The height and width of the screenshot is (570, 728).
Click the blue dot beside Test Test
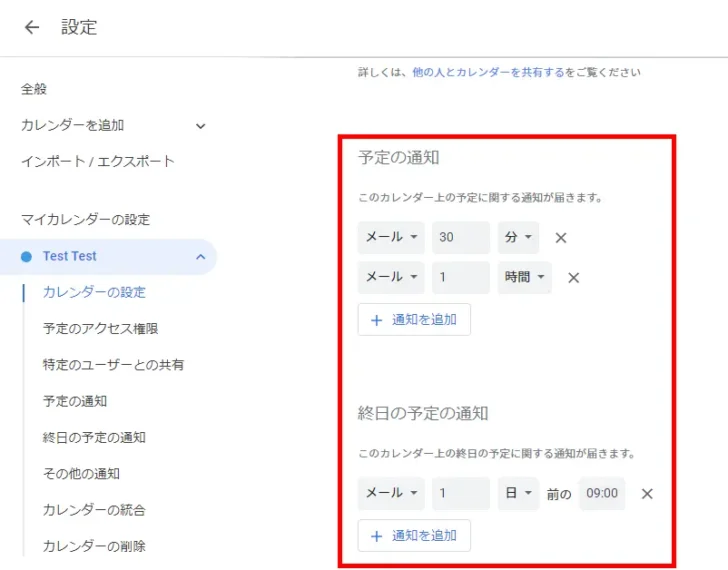coord(26,257)
